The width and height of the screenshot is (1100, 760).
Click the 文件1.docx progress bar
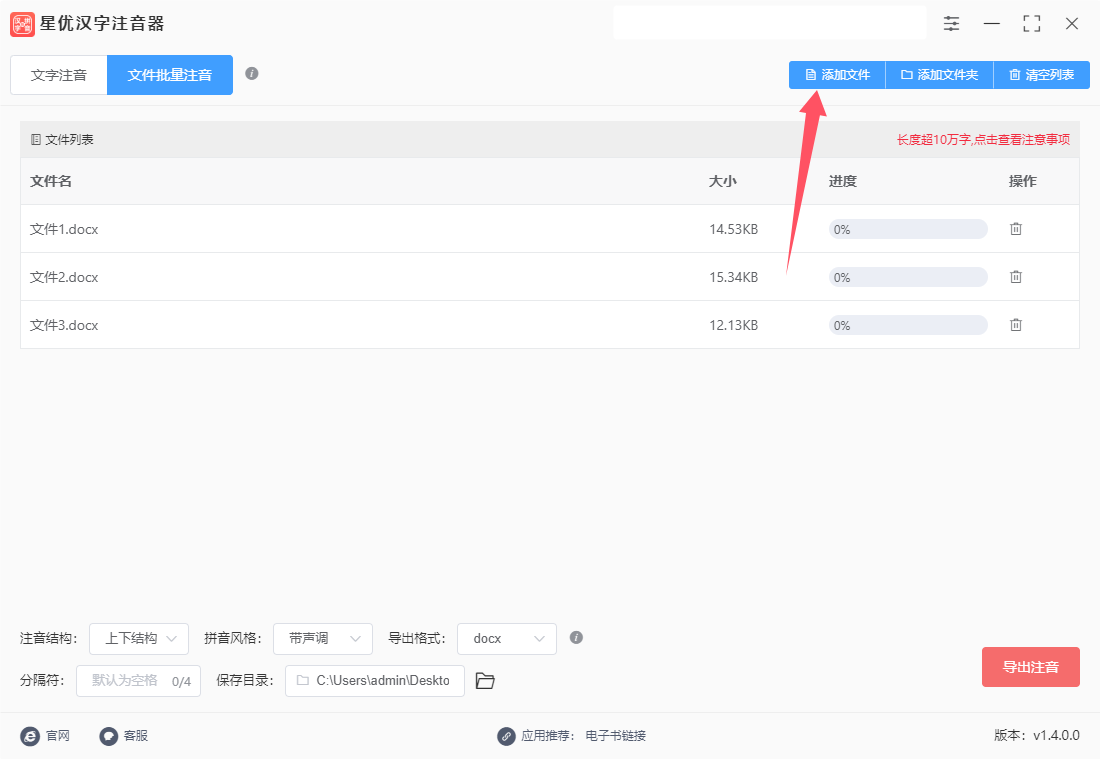908,229
